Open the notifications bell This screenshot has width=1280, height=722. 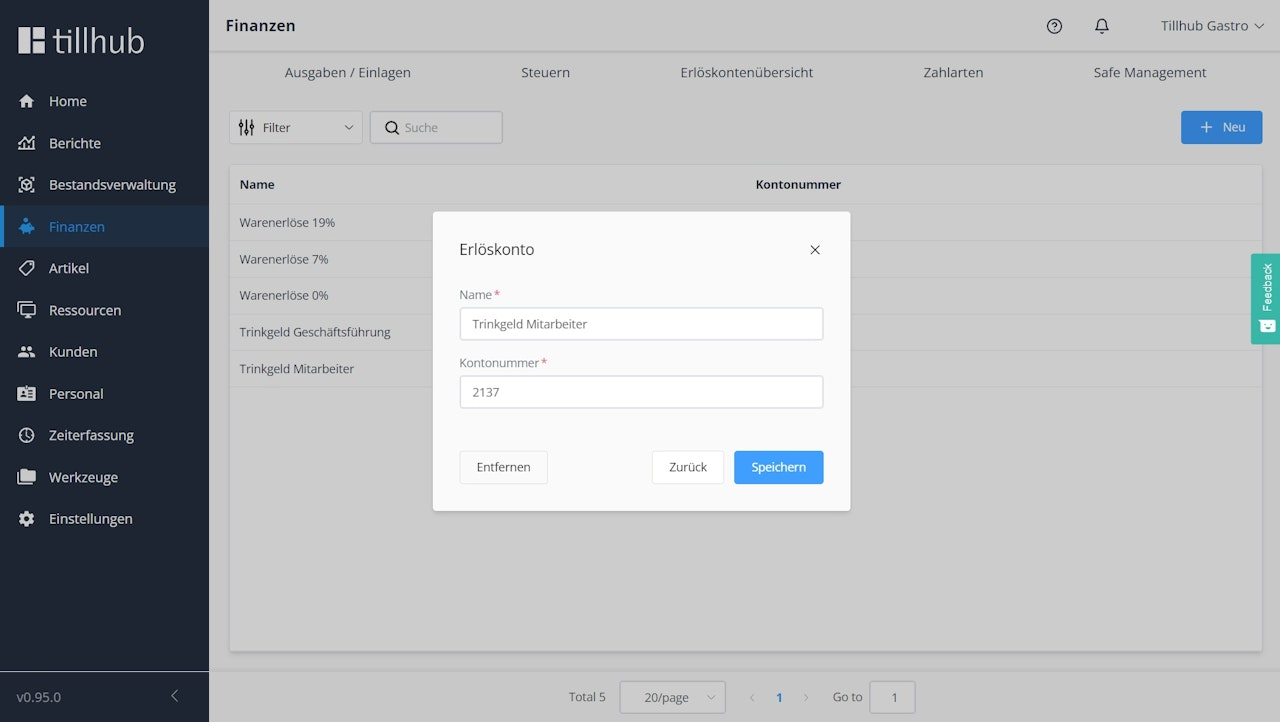[x=1102, y=26]
